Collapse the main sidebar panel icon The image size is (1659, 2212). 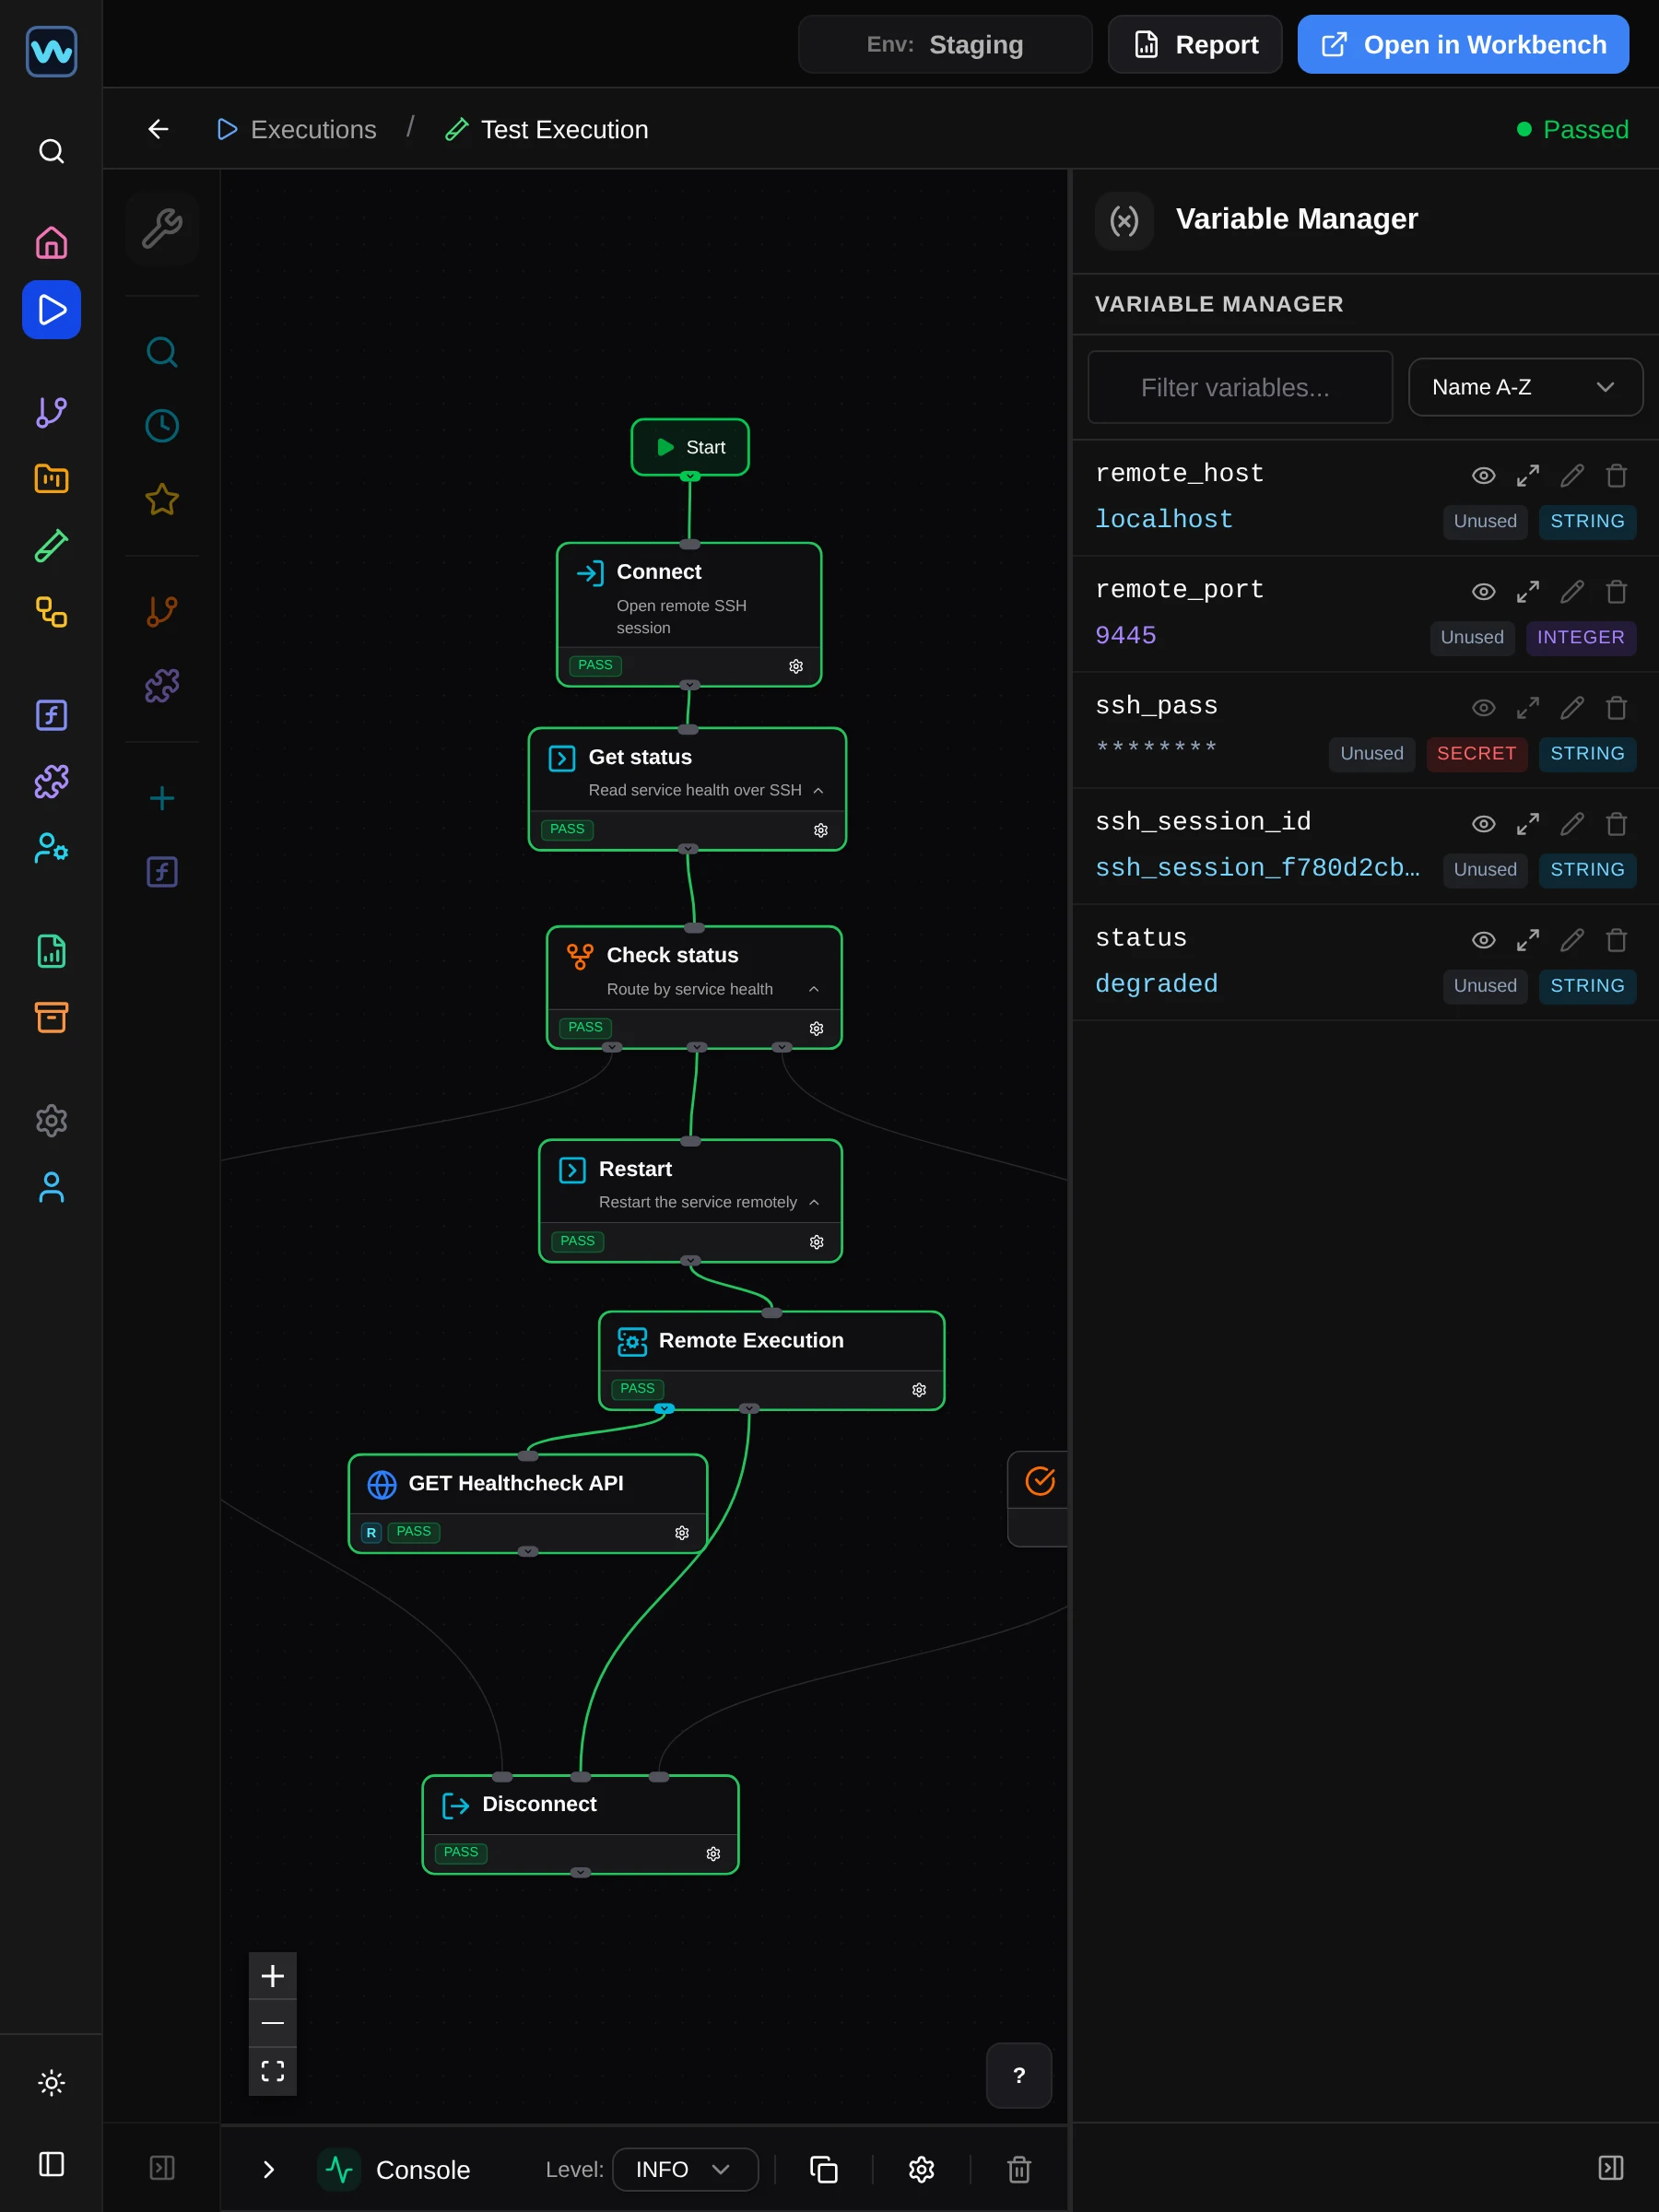[x=51, y=2164]
